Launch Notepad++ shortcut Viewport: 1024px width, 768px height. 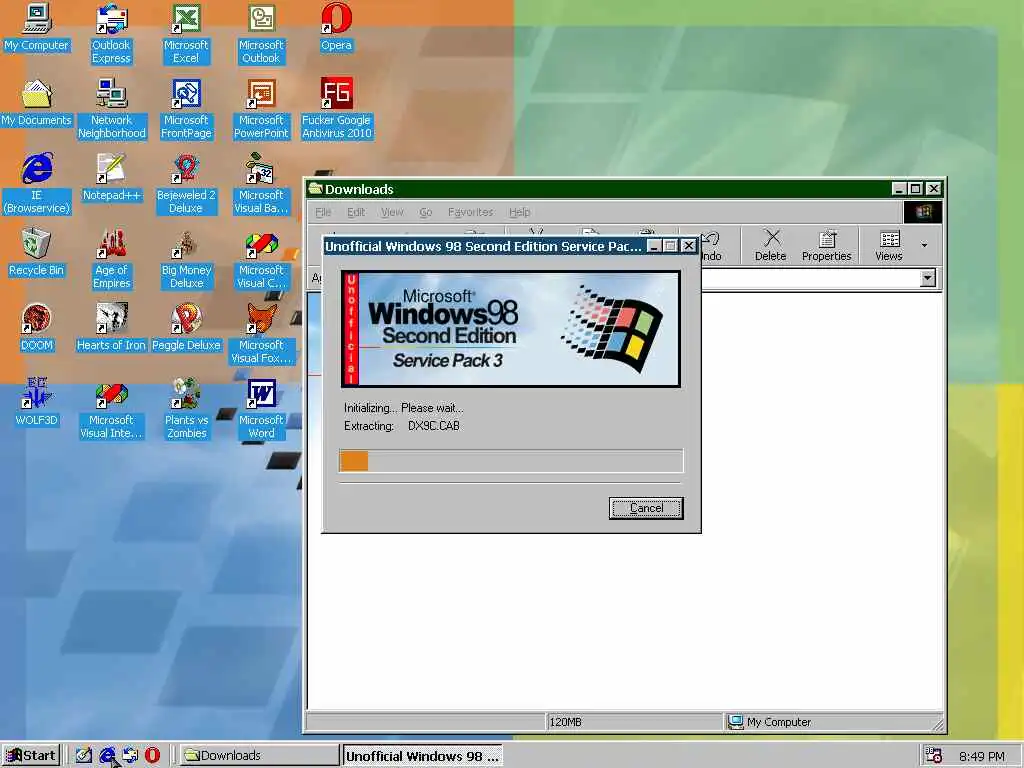pyautogui.click(x=112, y=177)
